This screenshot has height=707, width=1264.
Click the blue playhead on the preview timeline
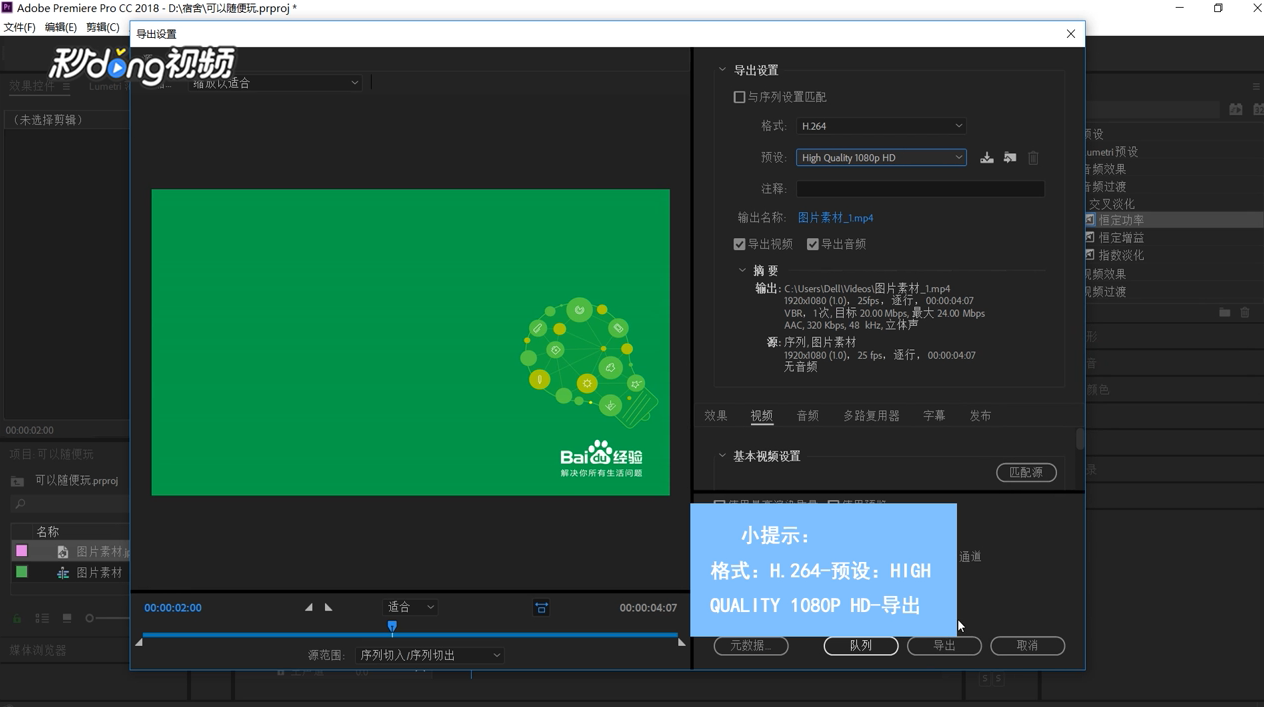[392, 627]
